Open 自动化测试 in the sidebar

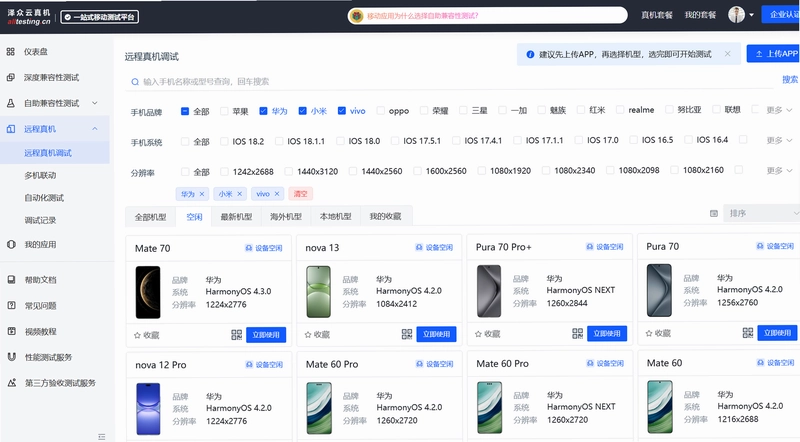pos(44,198)
